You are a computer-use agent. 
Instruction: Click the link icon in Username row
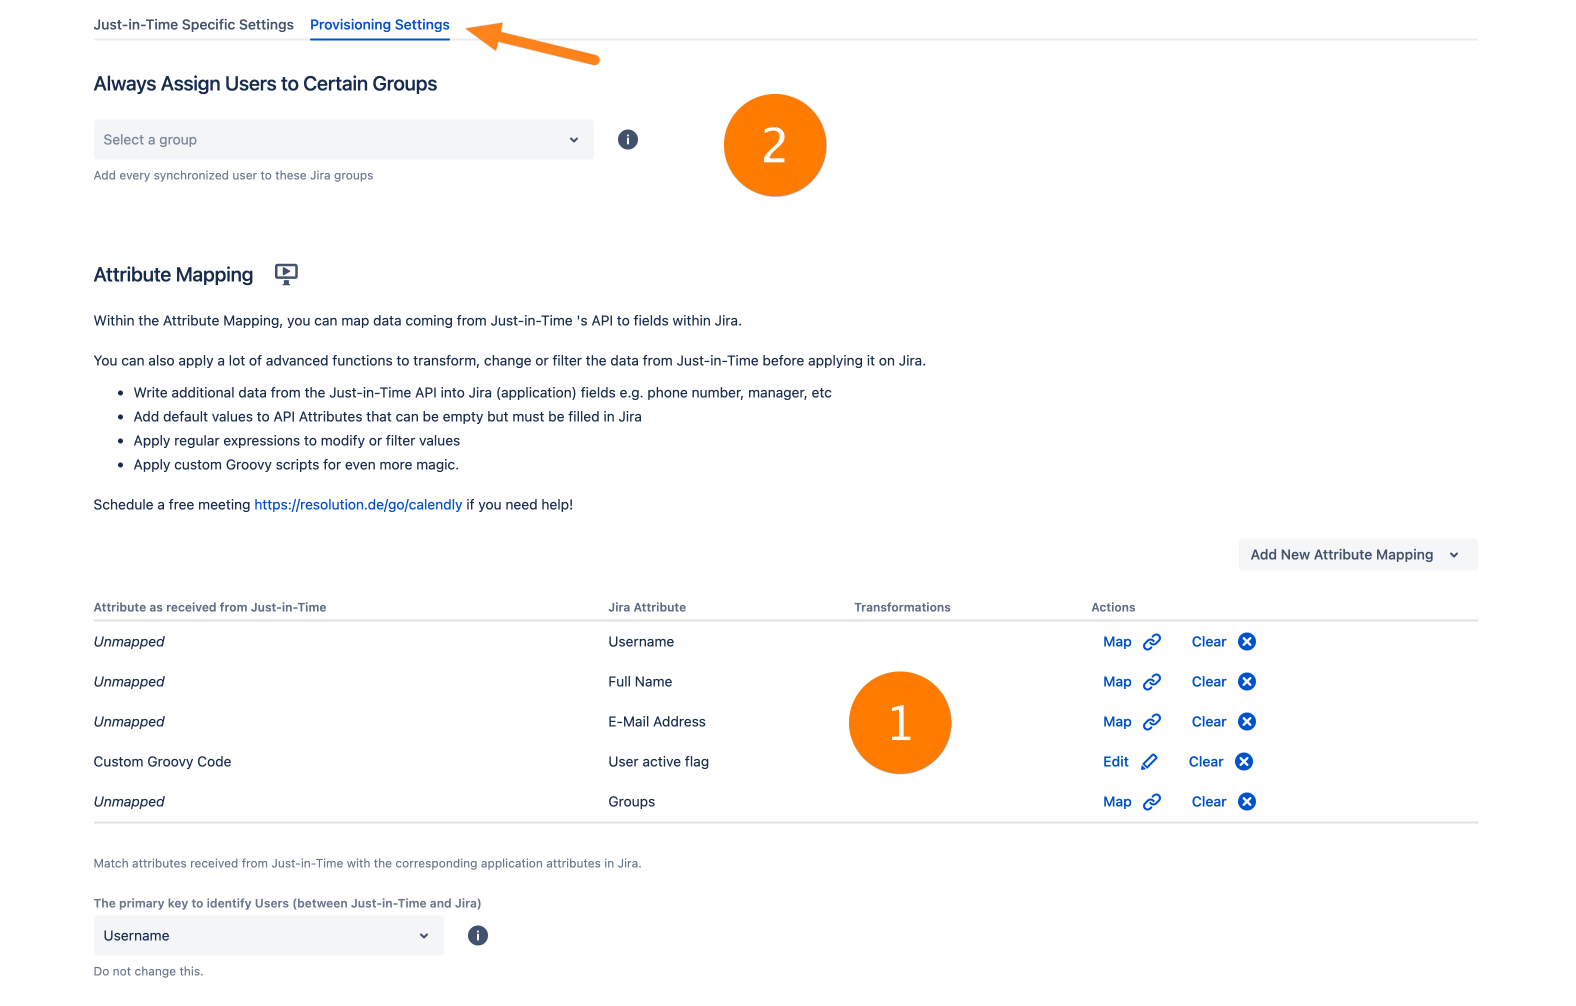tap(1152, 642)
